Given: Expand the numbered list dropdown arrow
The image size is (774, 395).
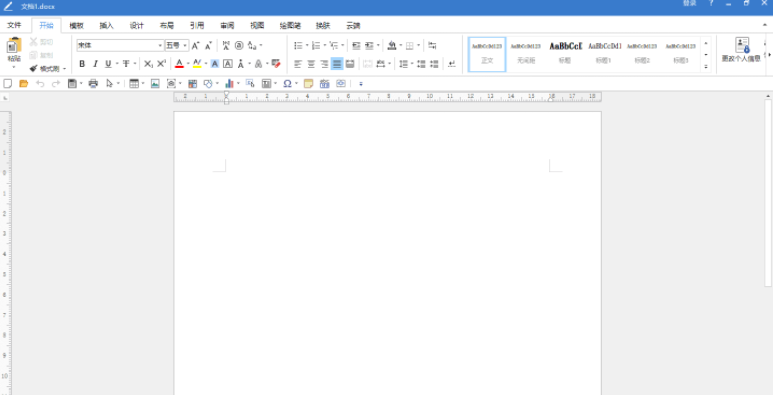Looking at the screenshot, I should [x=324, y=45].
